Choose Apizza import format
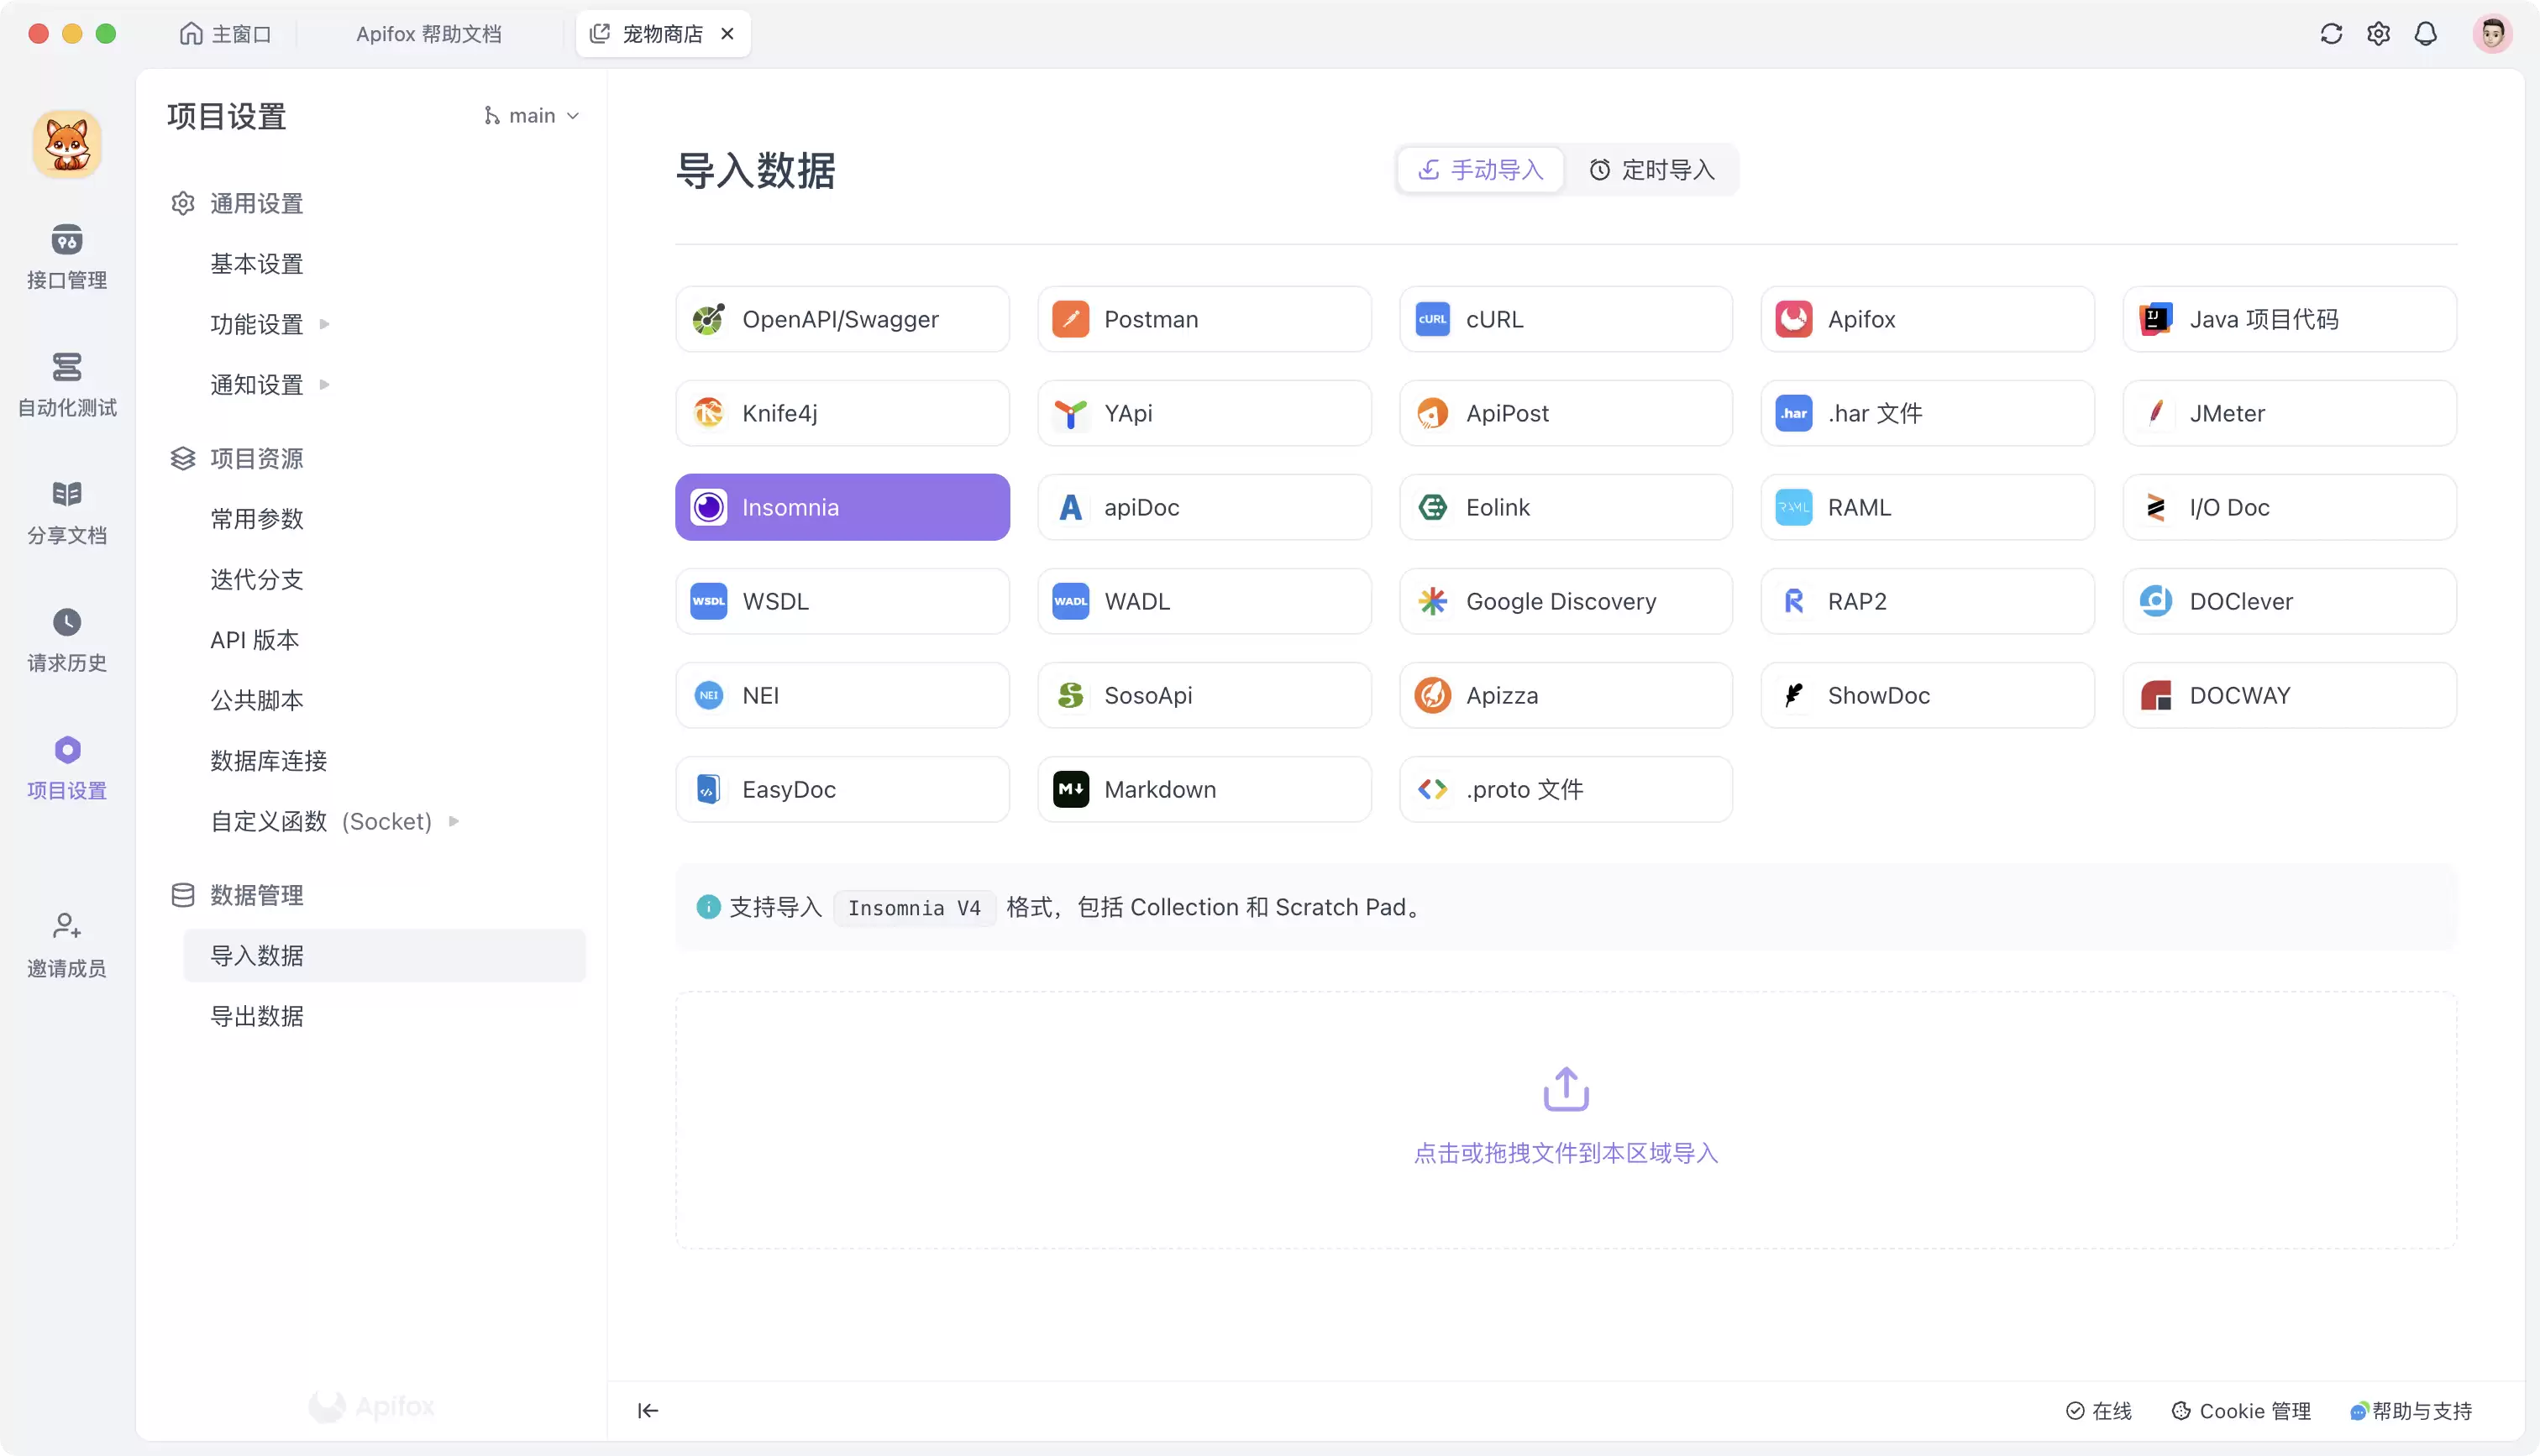 click(x=1565, y=695)
